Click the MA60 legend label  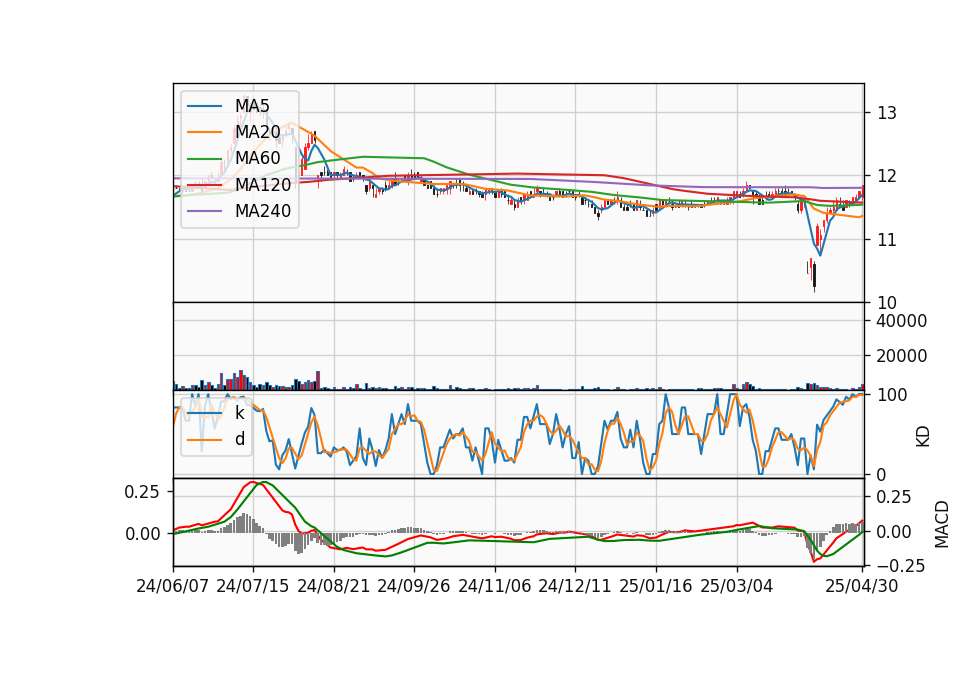tap(258, 159)
